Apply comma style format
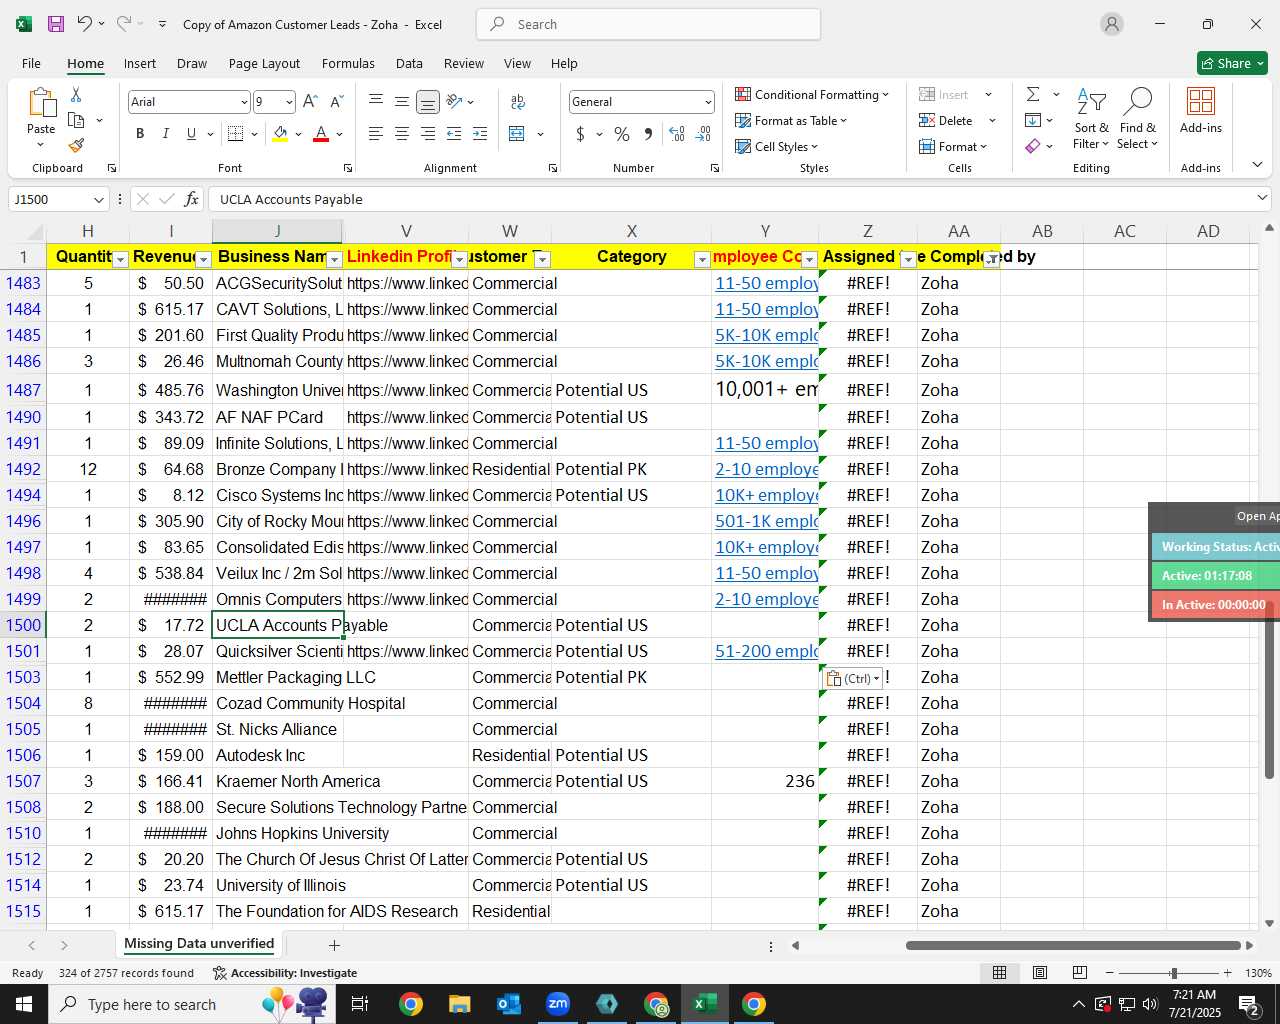This screenshot has width=1280, height=1024. click(x=648, y=134)
